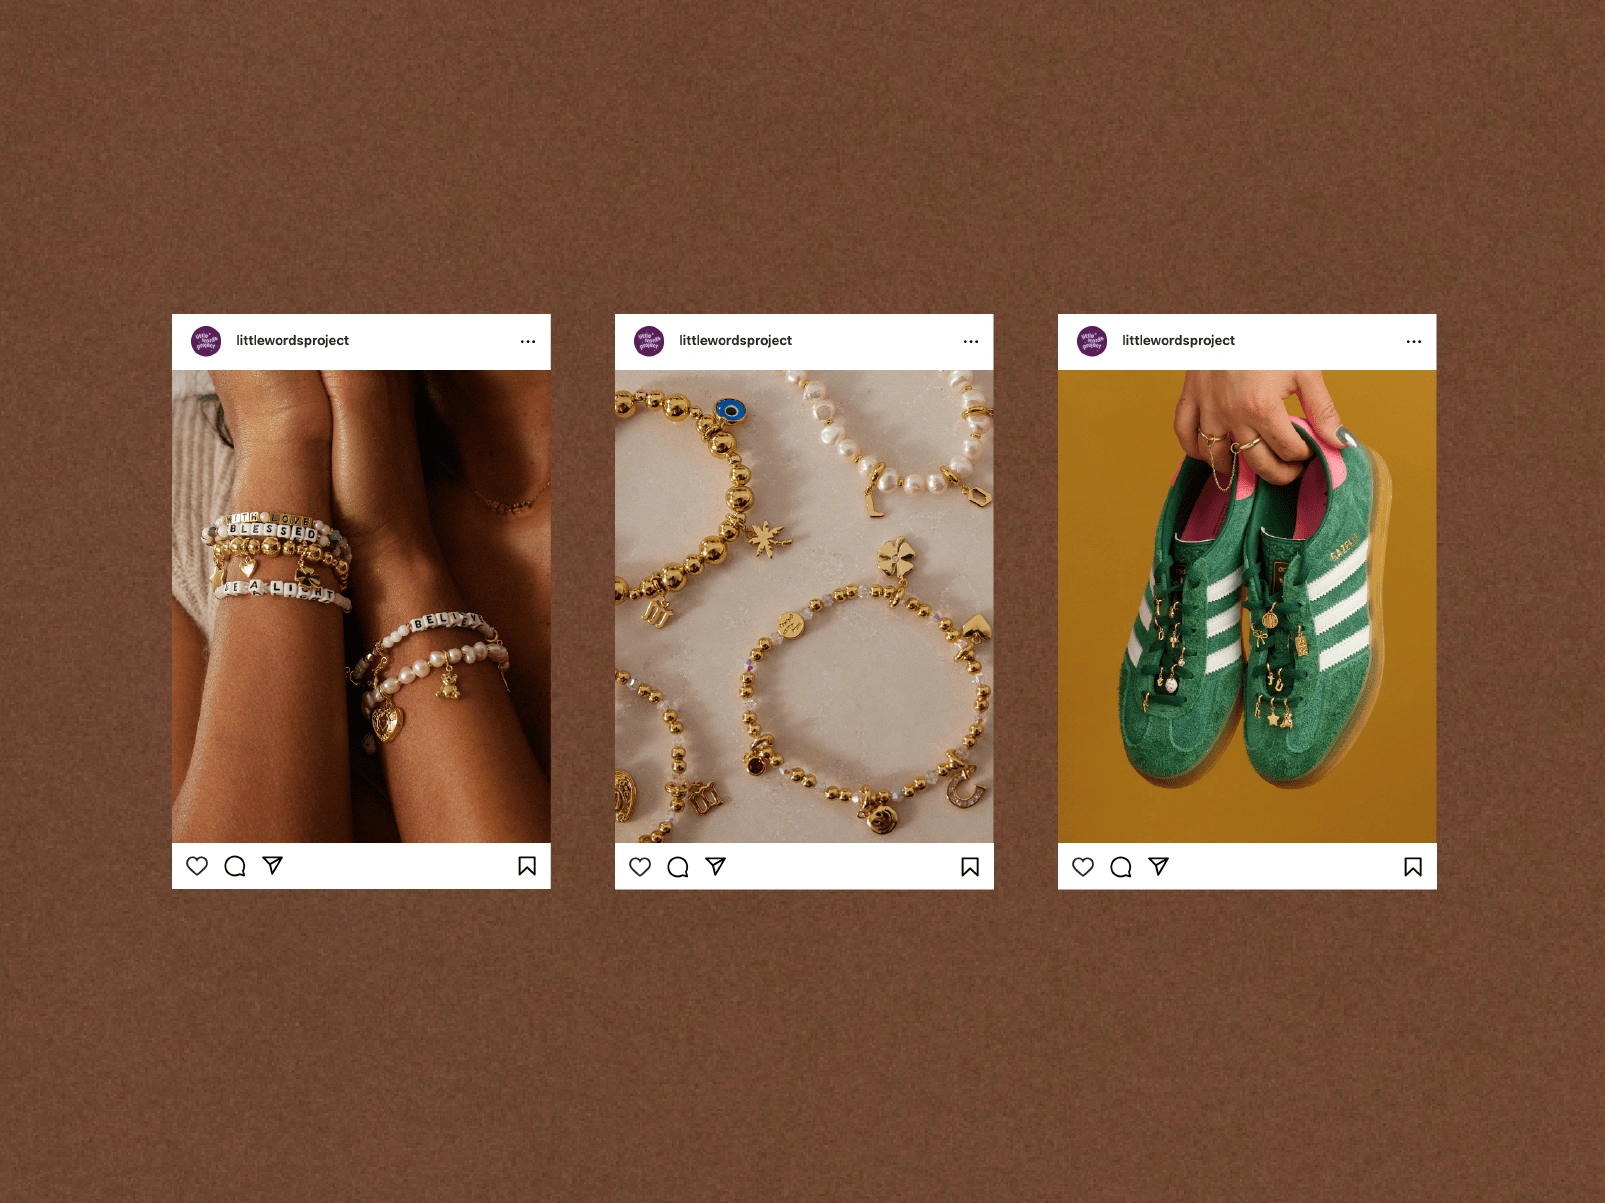
Task: Open the gold charm bracelets photo
Action: tap(804, 606)
